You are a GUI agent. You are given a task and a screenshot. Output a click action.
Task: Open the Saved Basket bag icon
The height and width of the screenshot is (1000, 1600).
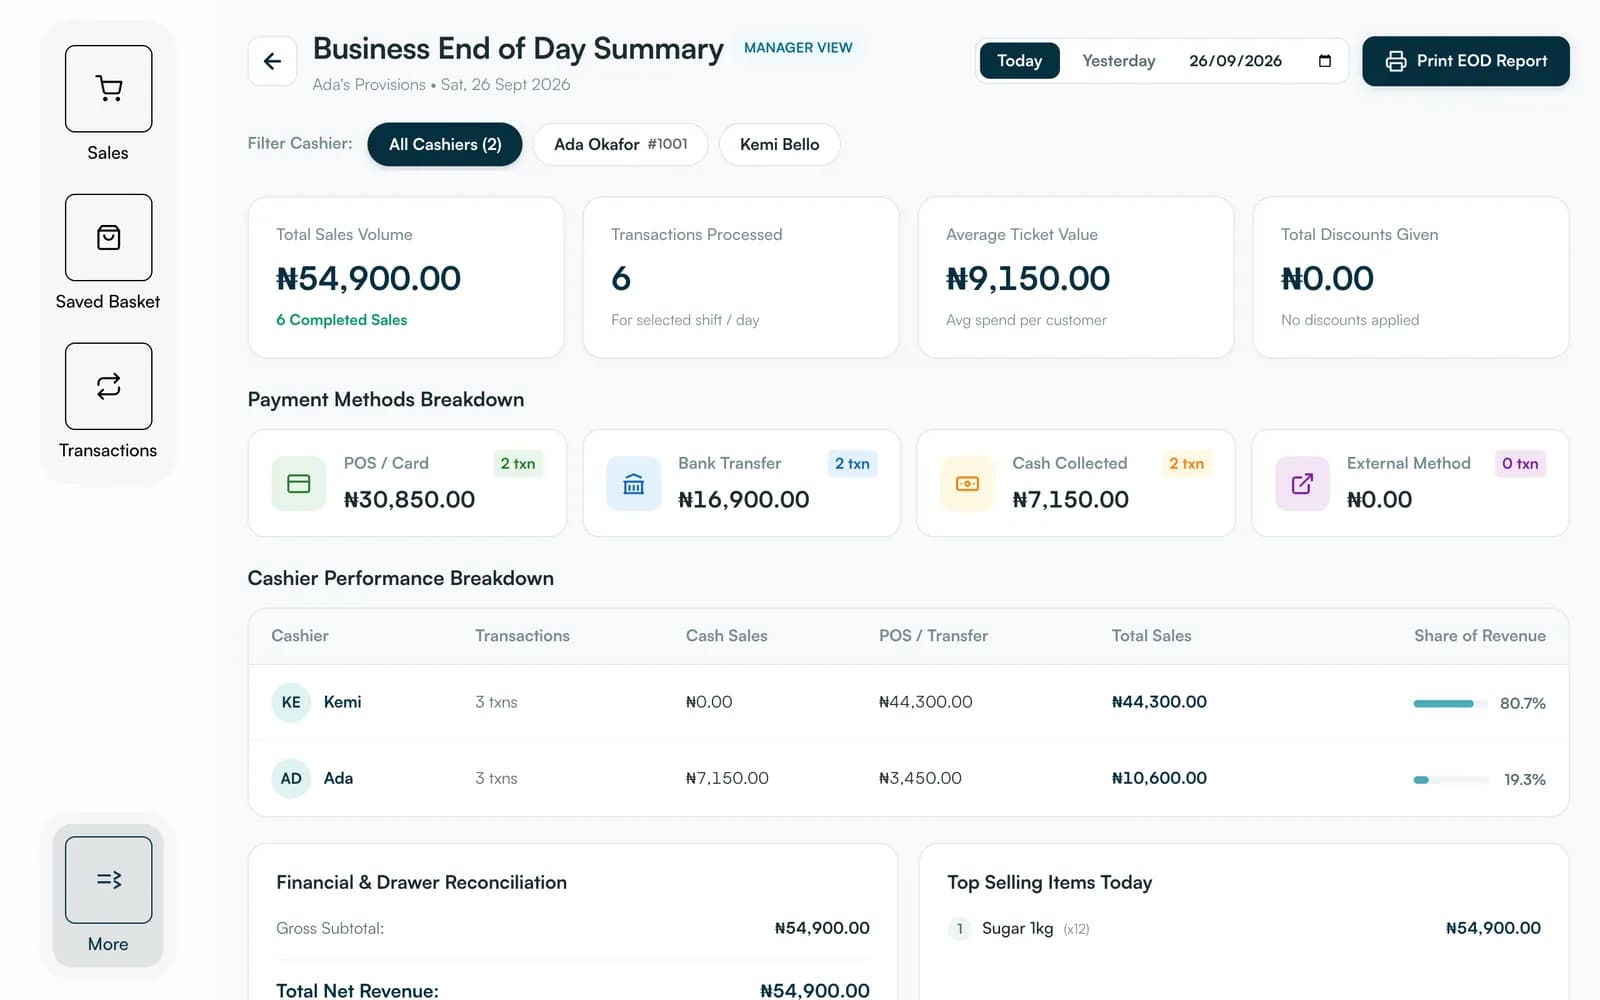[x=108, y=237]
